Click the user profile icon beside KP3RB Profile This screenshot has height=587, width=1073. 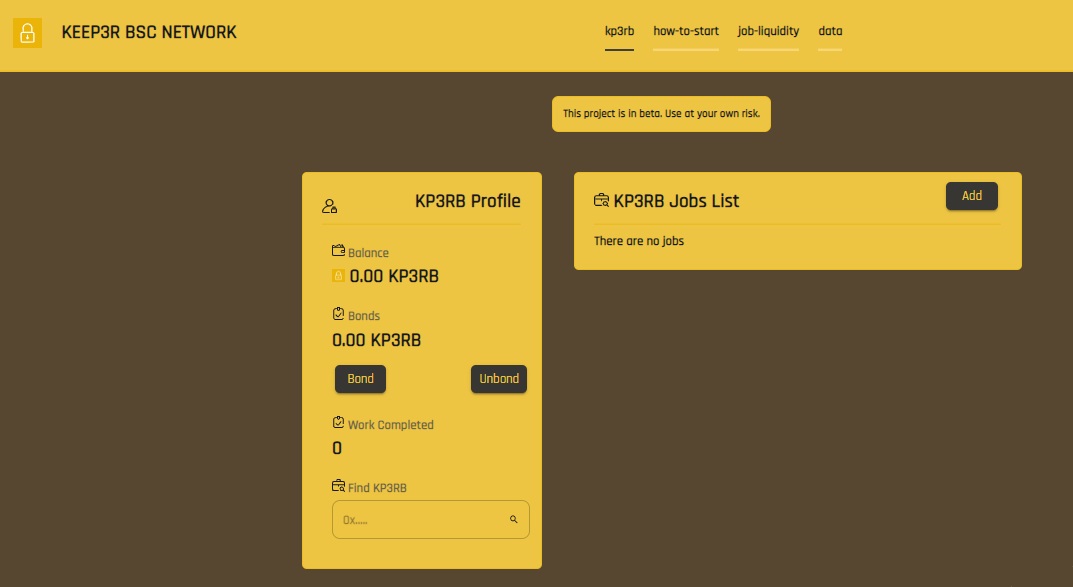pyautogui.click(x=329, y=206)
